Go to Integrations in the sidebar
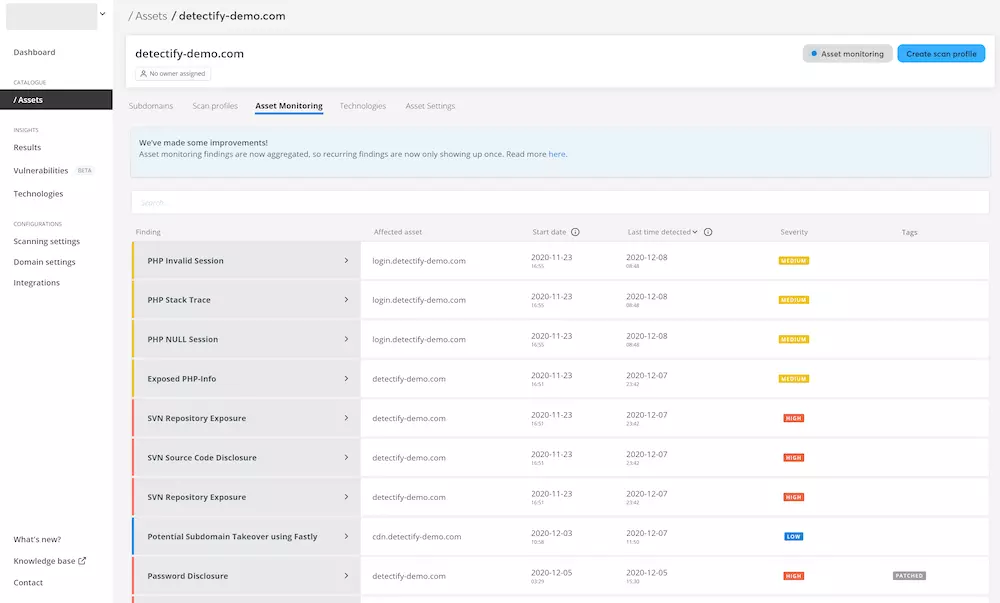The height and width of the screenshot is (603, 1000). point(37,283)
